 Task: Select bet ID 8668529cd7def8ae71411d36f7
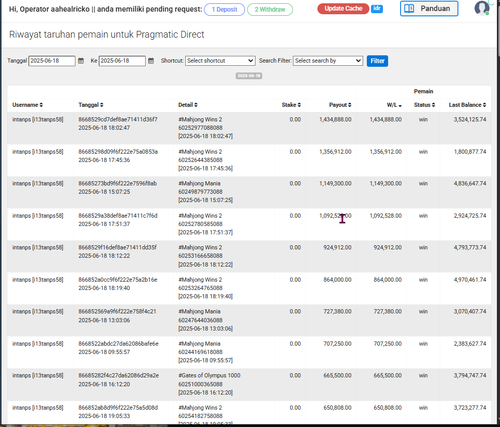click(x=118, y=119)
